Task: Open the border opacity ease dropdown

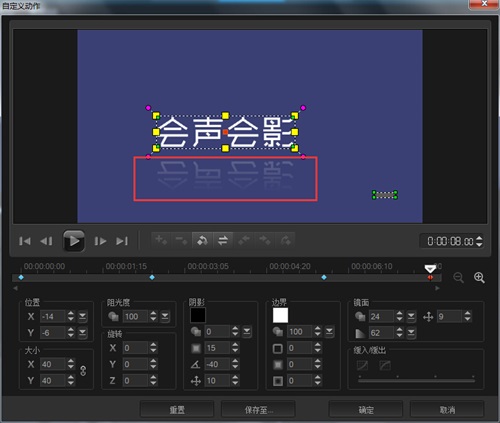Action: coord(329,332)
